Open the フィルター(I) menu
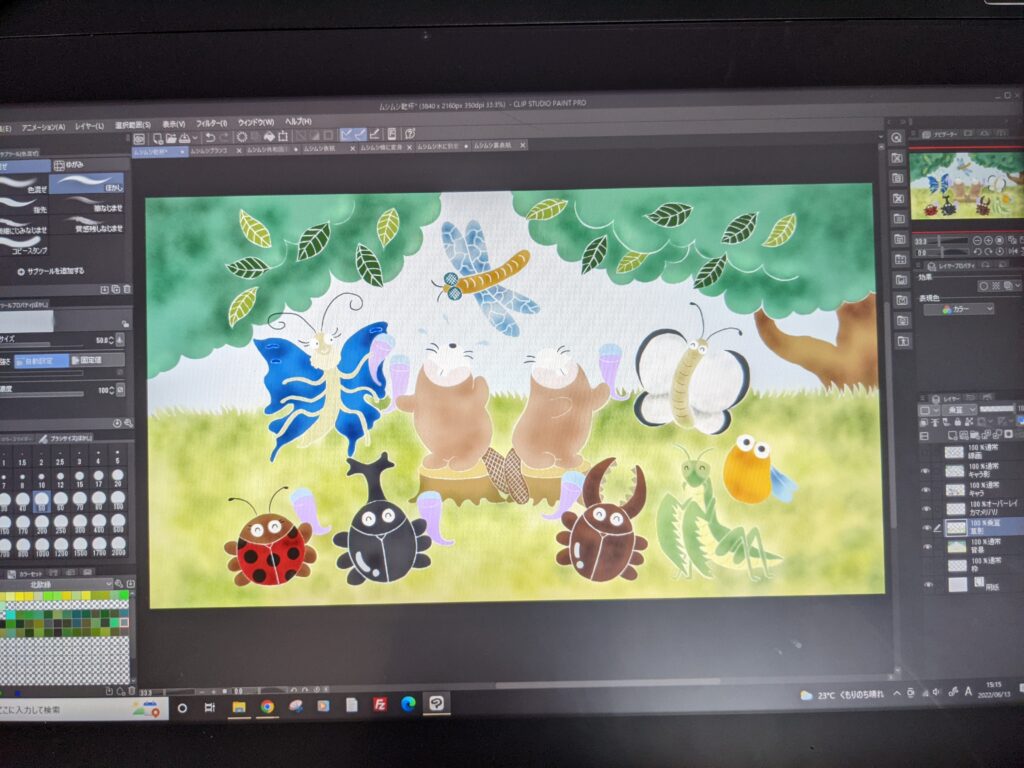The width and height of the screenshot is (1024, 768). coord(212,123)
